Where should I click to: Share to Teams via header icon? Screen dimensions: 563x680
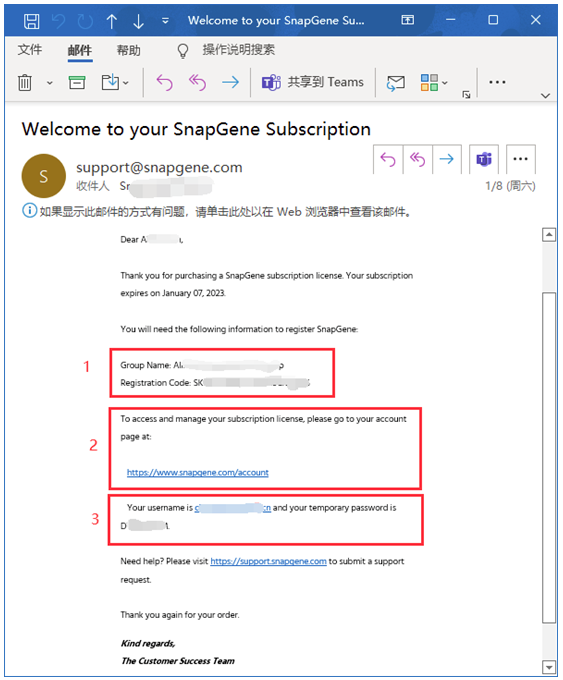[484, 159]
